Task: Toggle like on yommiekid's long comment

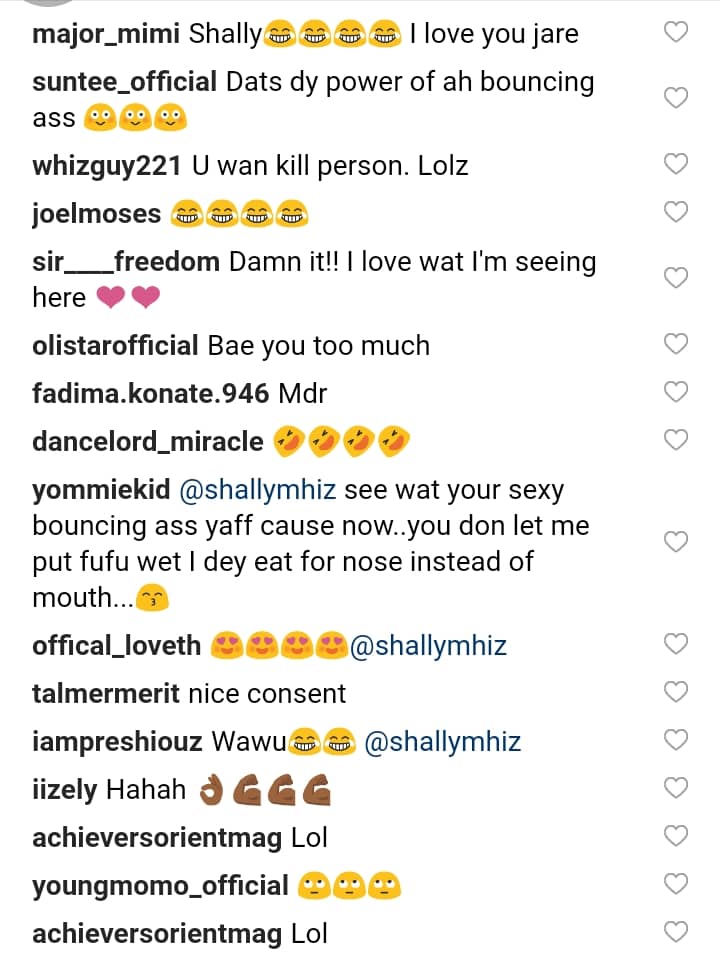Action: point(677,542)
